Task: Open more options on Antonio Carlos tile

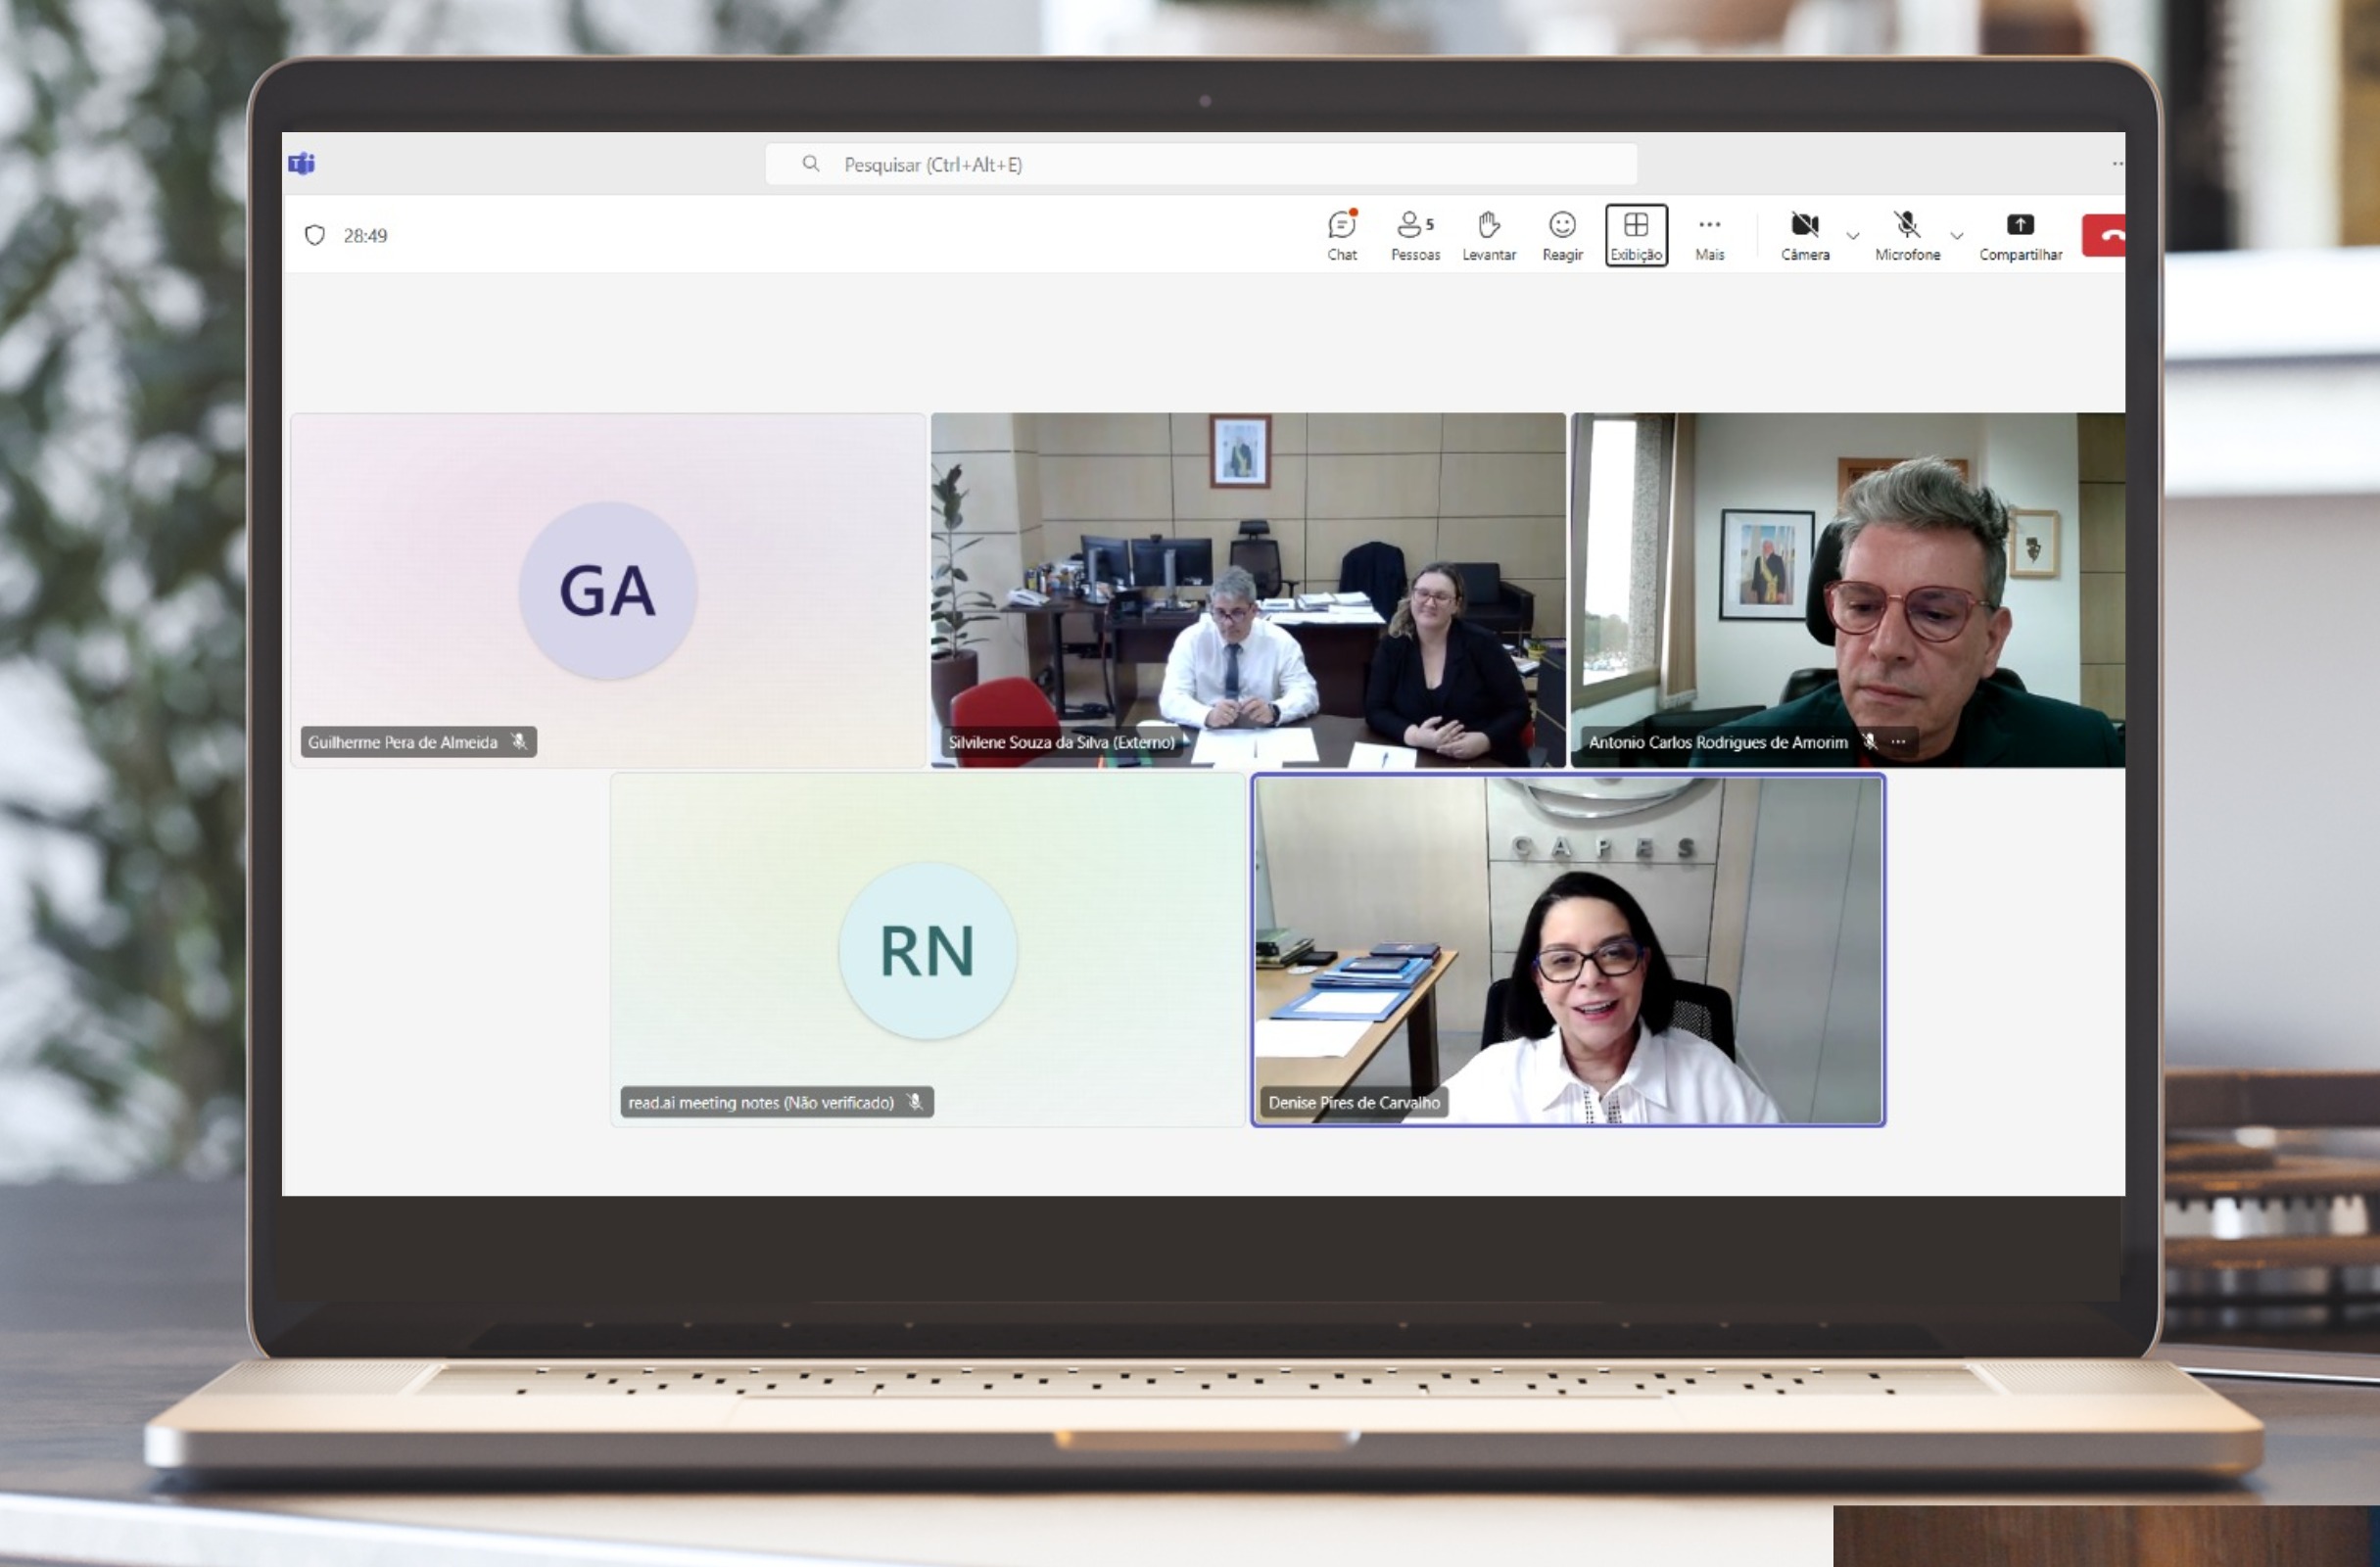Action: pos(1898,742)
